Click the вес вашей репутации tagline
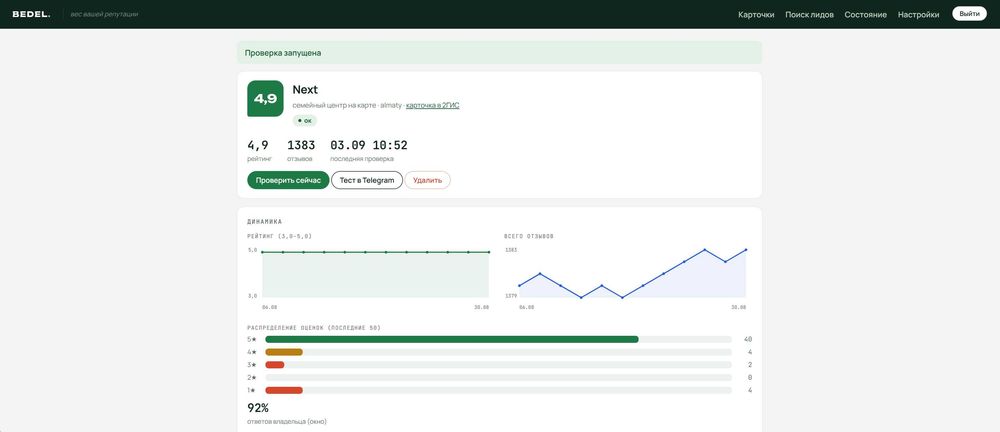 (x=104, y=14)
